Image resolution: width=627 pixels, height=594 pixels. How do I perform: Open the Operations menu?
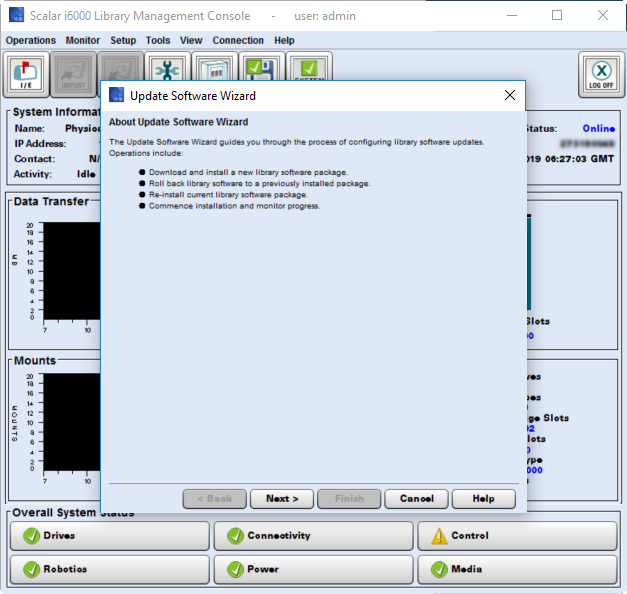coord(31,40)
